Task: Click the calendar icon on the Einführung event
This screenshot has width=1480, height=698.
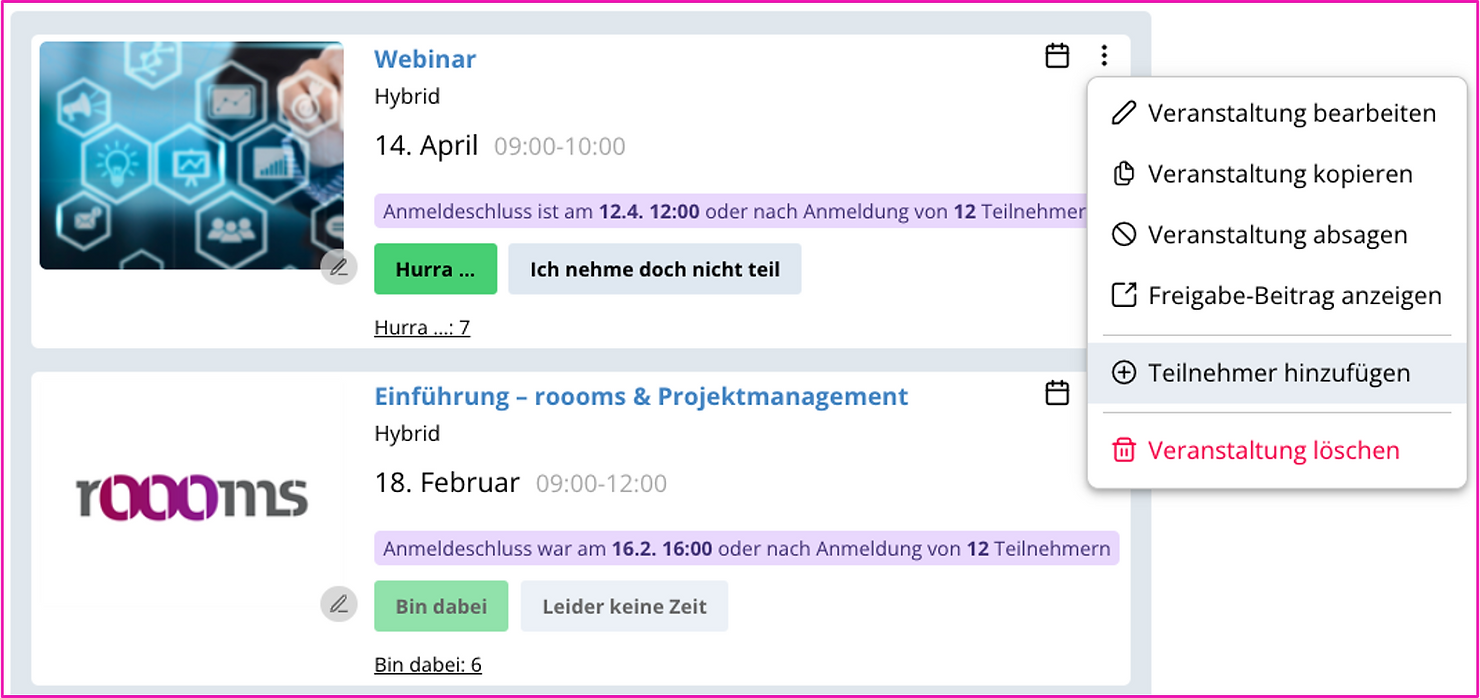Action: [1057, 393]
